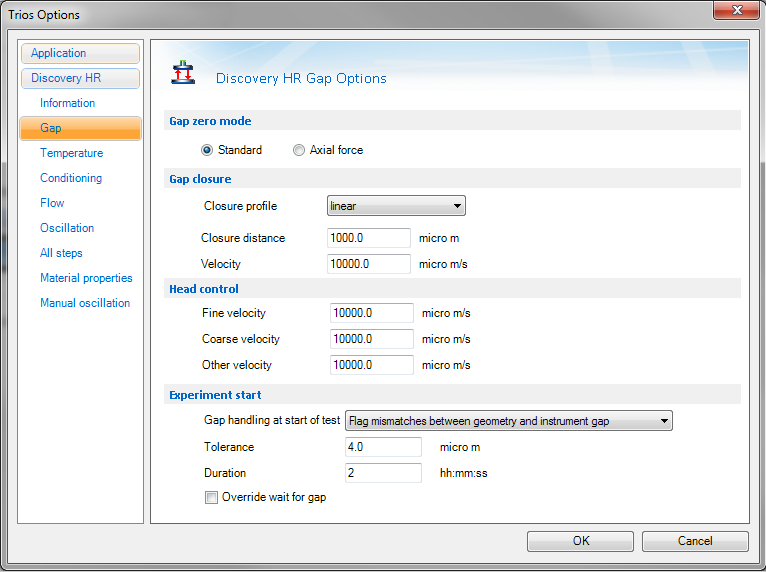
Task: Open the Flow options page
Action: pyautogui.click(x=52, y=203)
